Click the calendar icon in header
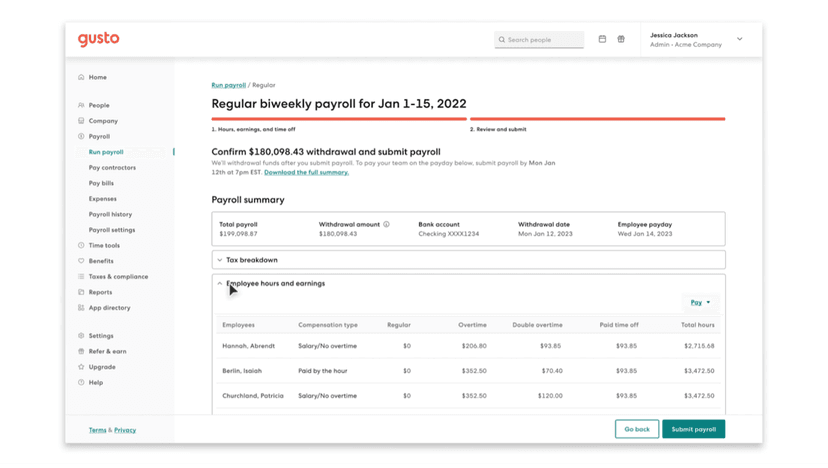Screen dimensions: 828x468 (602, 40)
